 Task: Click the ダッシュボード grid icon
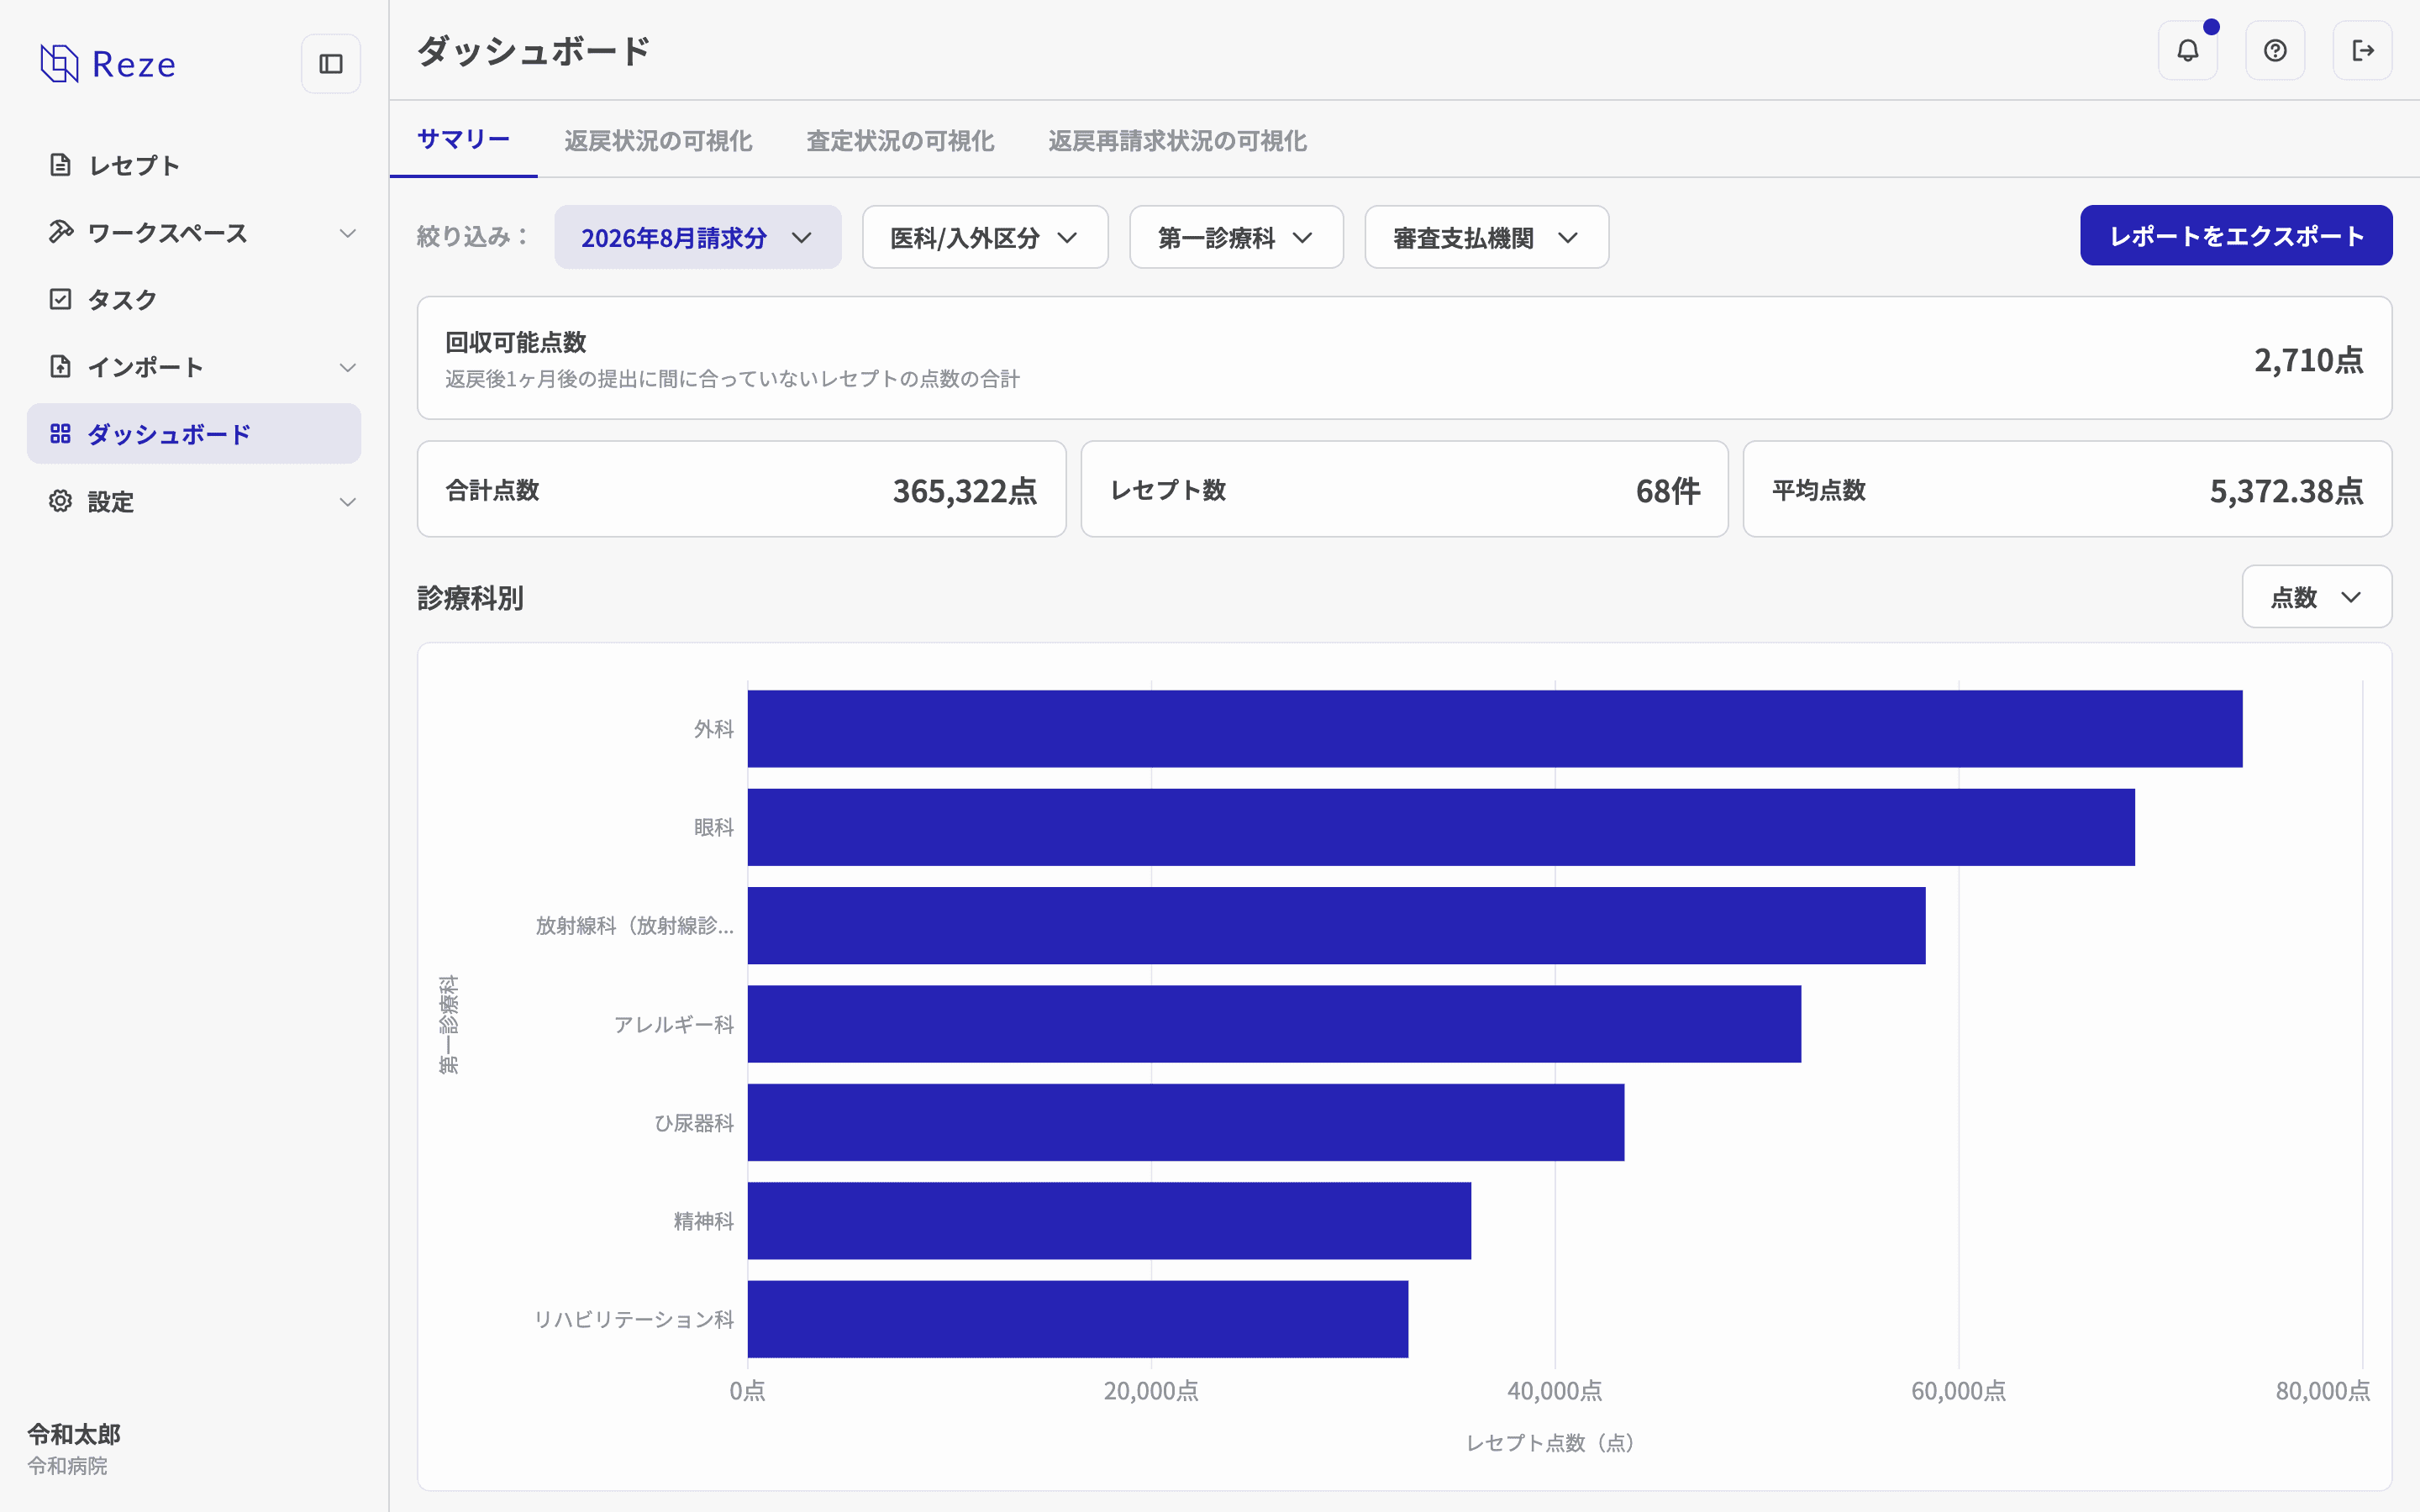[x=60, y=433]
